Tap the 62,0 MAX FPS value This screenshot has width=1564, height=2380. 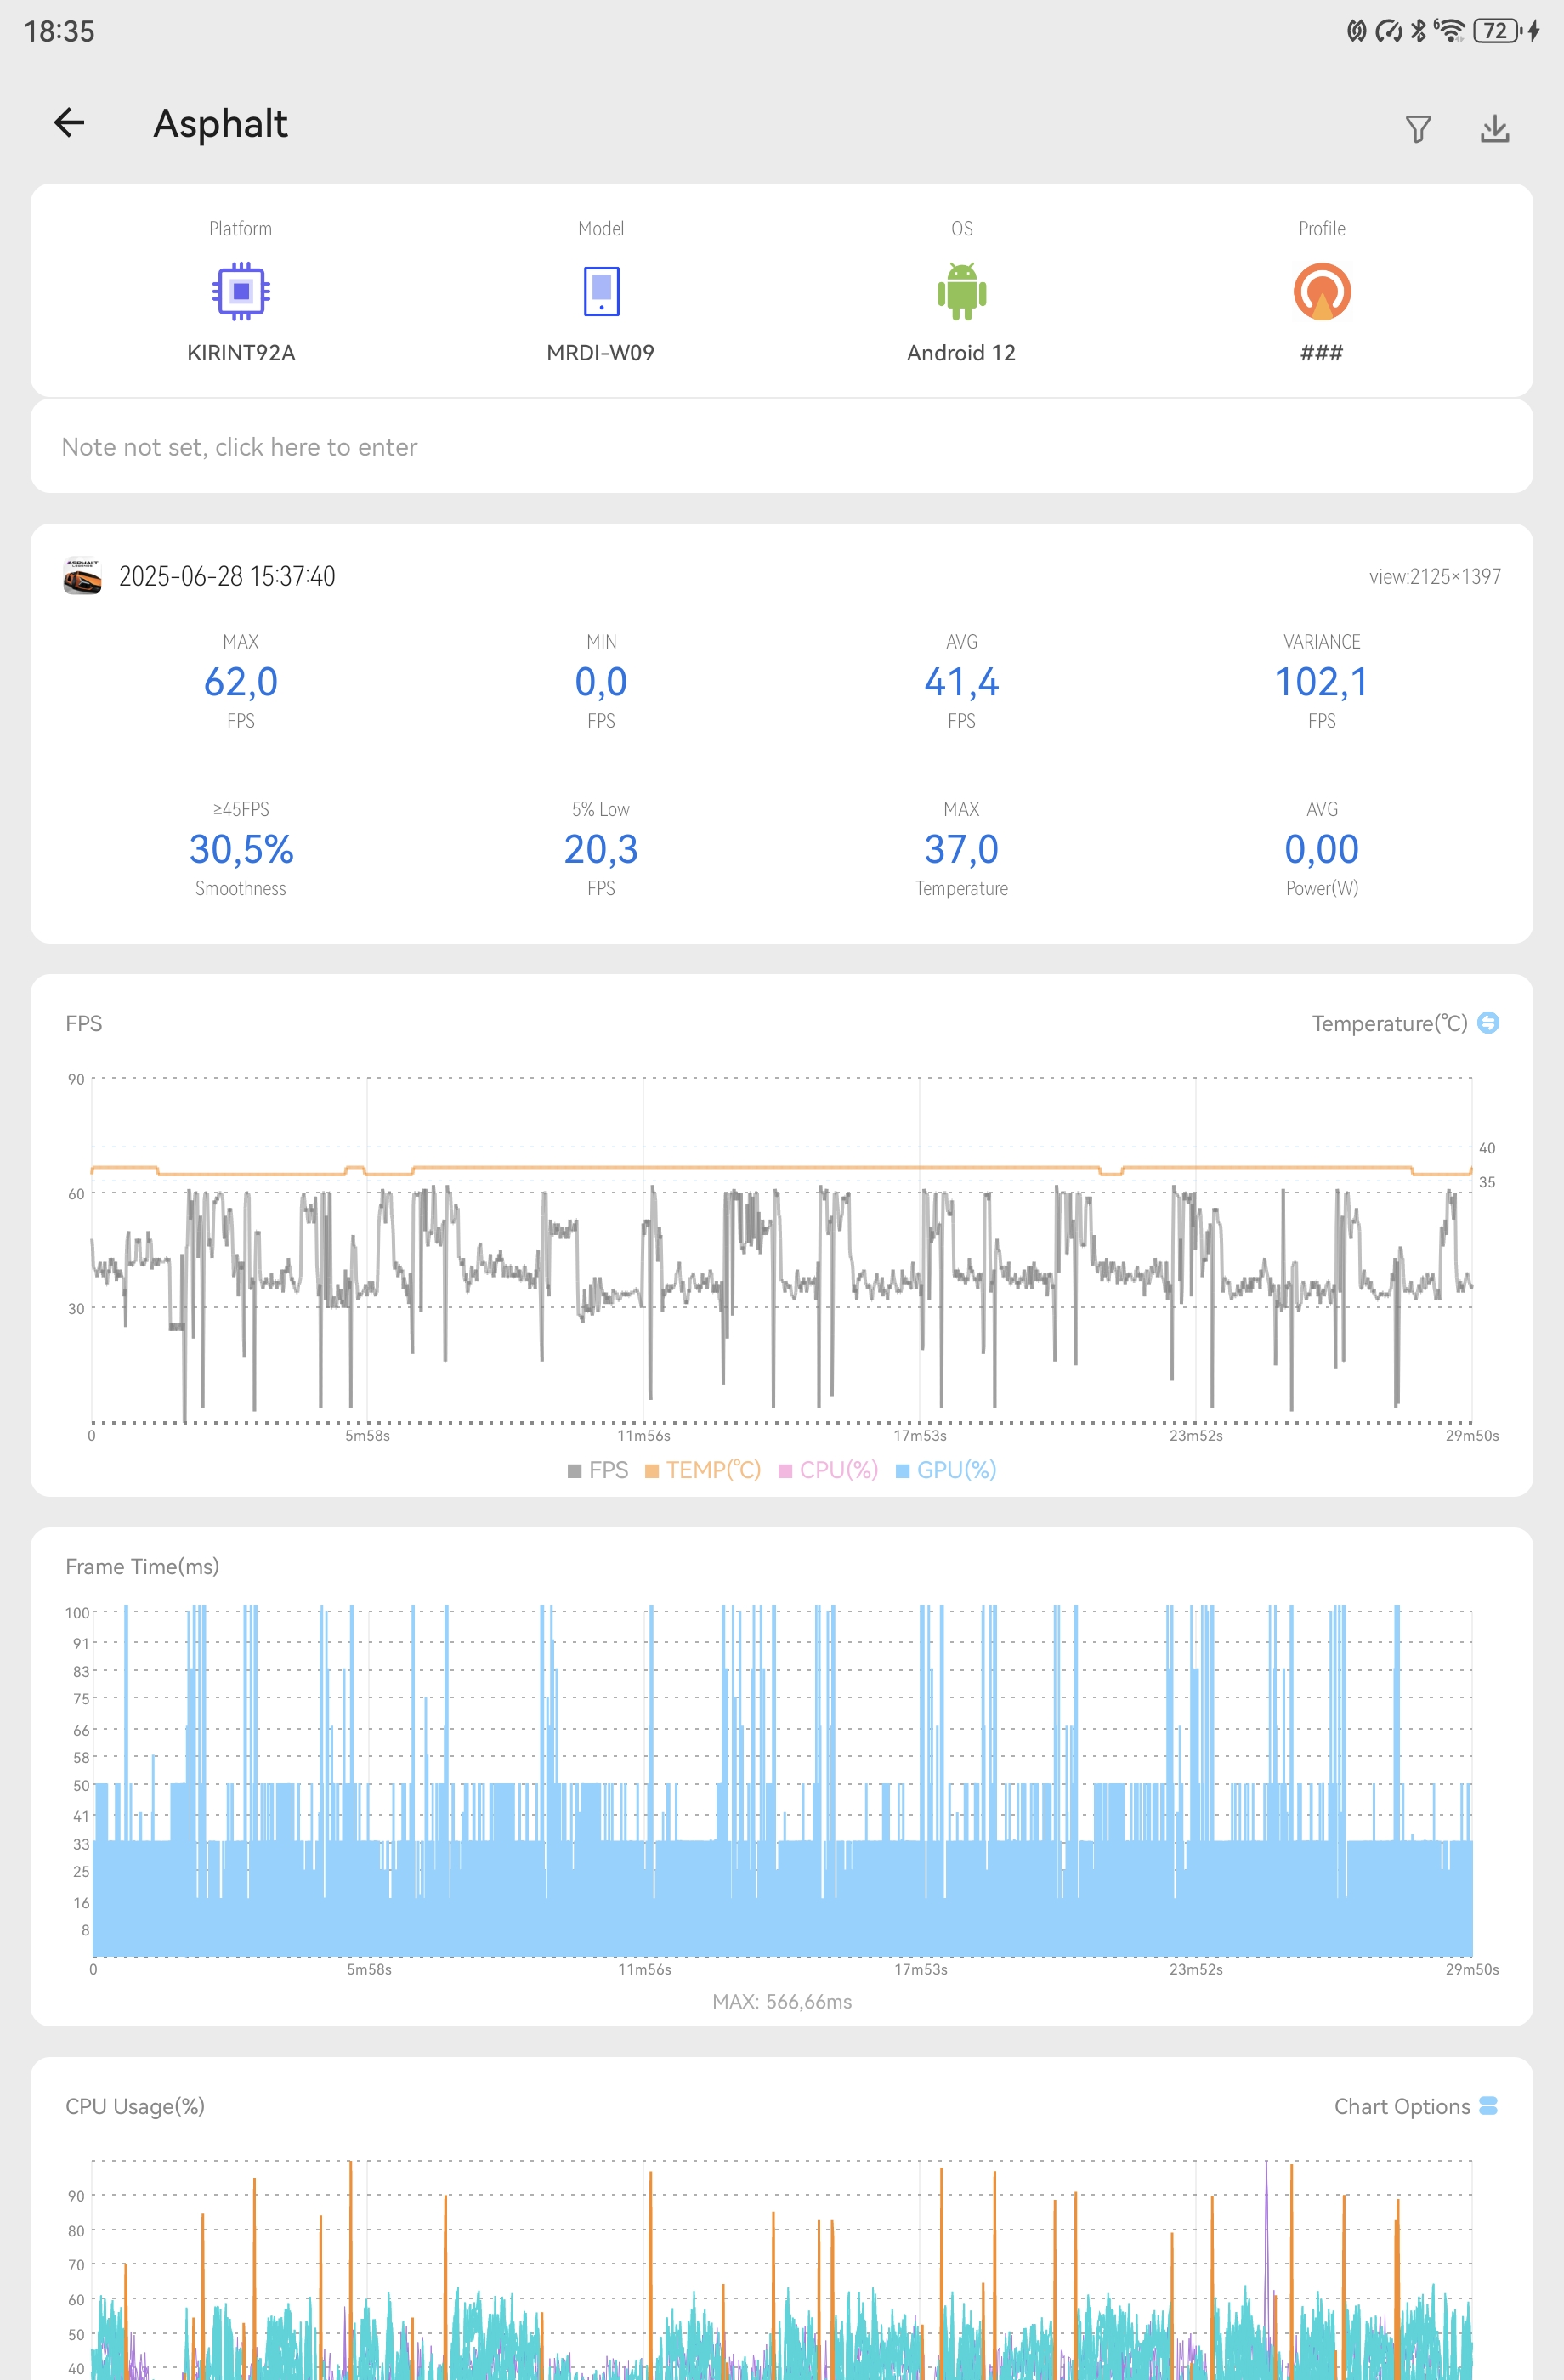(x=241, y=682)
